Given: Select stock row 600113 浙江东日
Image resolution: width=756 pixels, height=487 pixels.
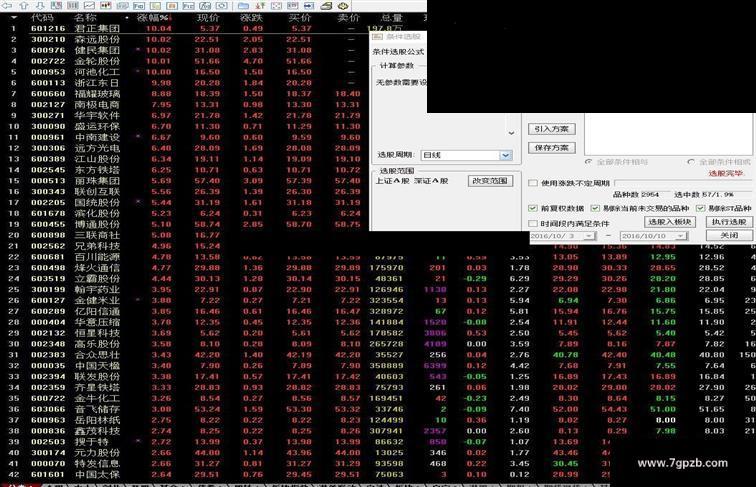Looking at the screenshot, I should pyautogui.click(x=185, y=83).
